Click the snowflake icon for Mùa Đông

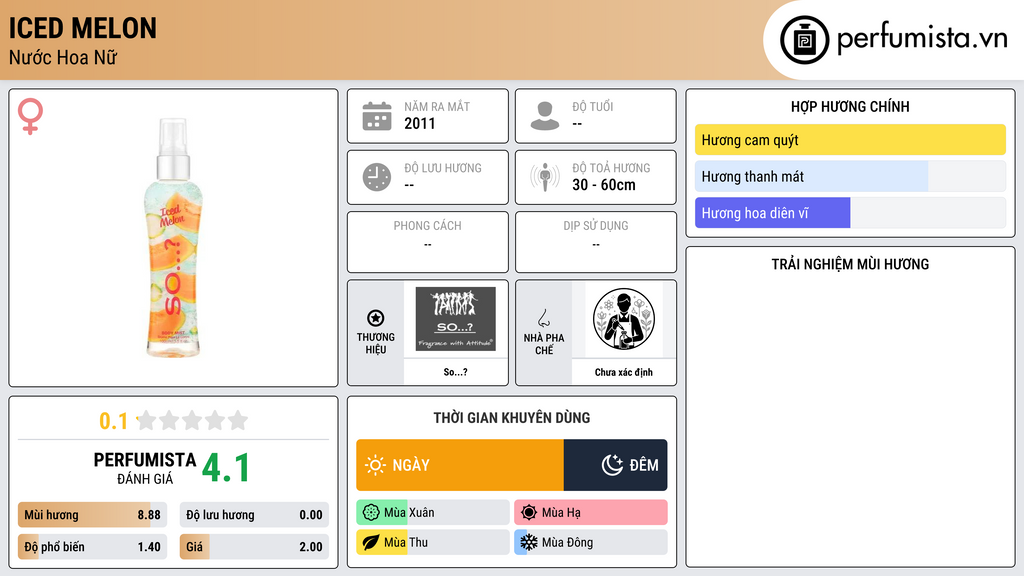[529, 542]
